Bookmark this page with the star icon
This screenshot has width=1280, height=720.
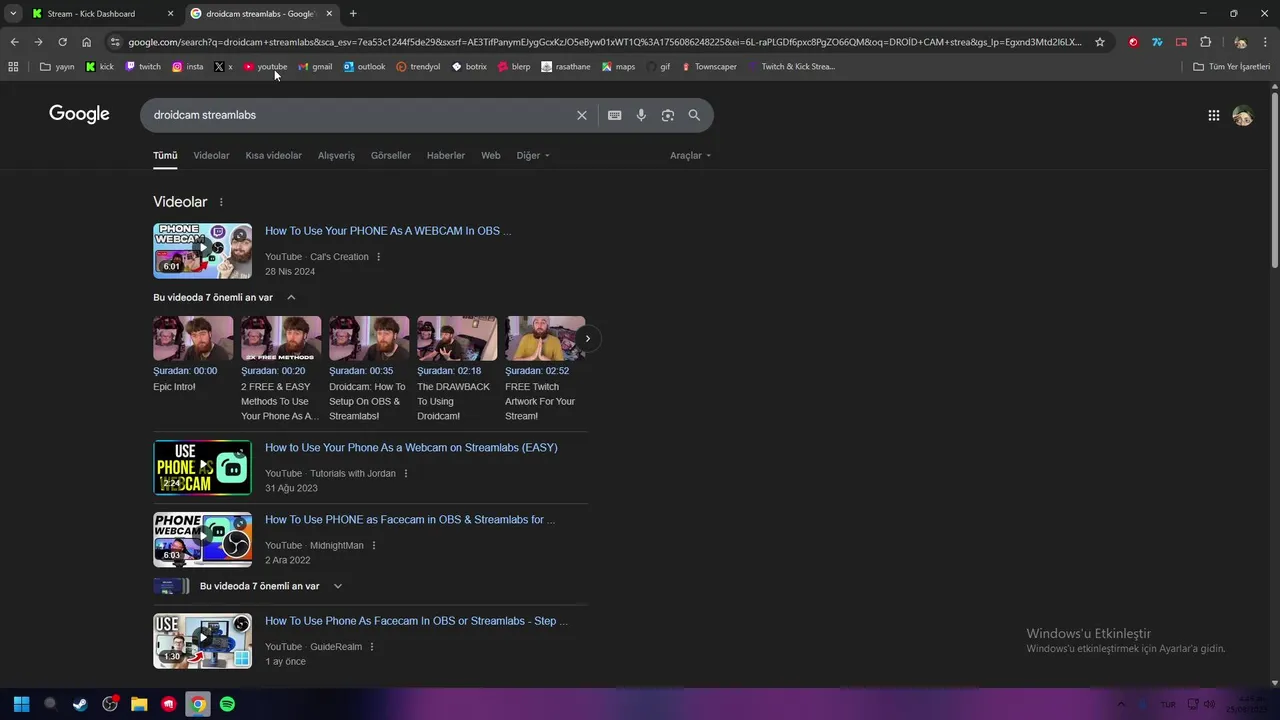(x=1100, y=42)
